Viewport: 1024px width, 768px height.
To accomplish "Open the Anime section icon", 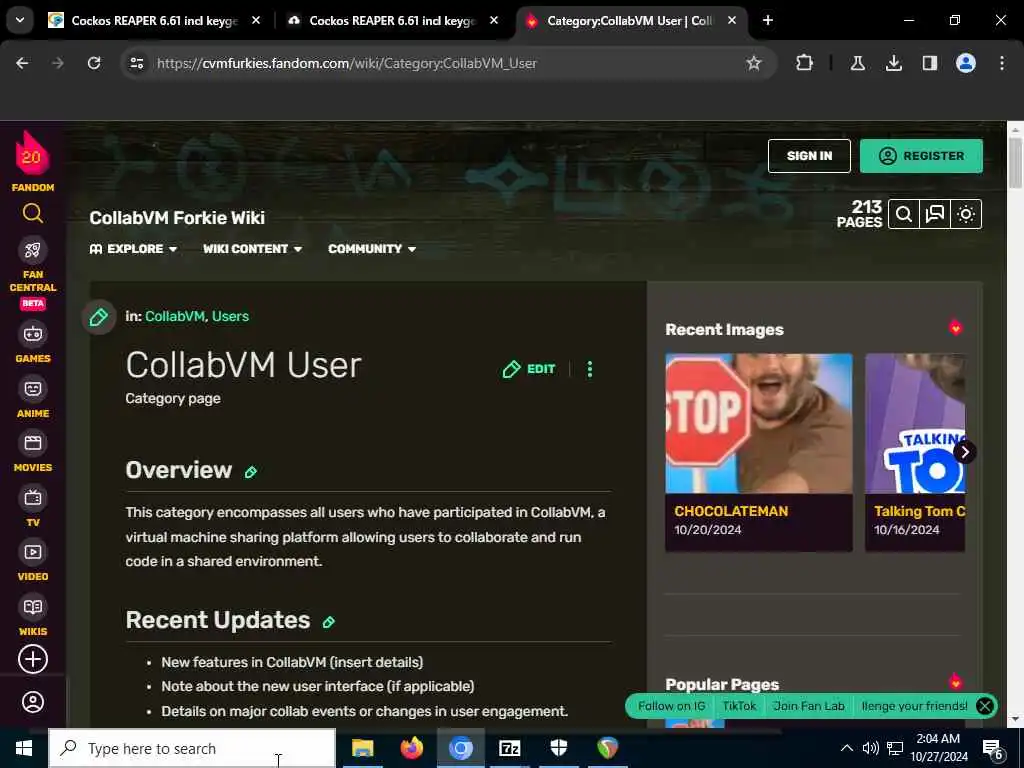I will click(x=33, y=389).
